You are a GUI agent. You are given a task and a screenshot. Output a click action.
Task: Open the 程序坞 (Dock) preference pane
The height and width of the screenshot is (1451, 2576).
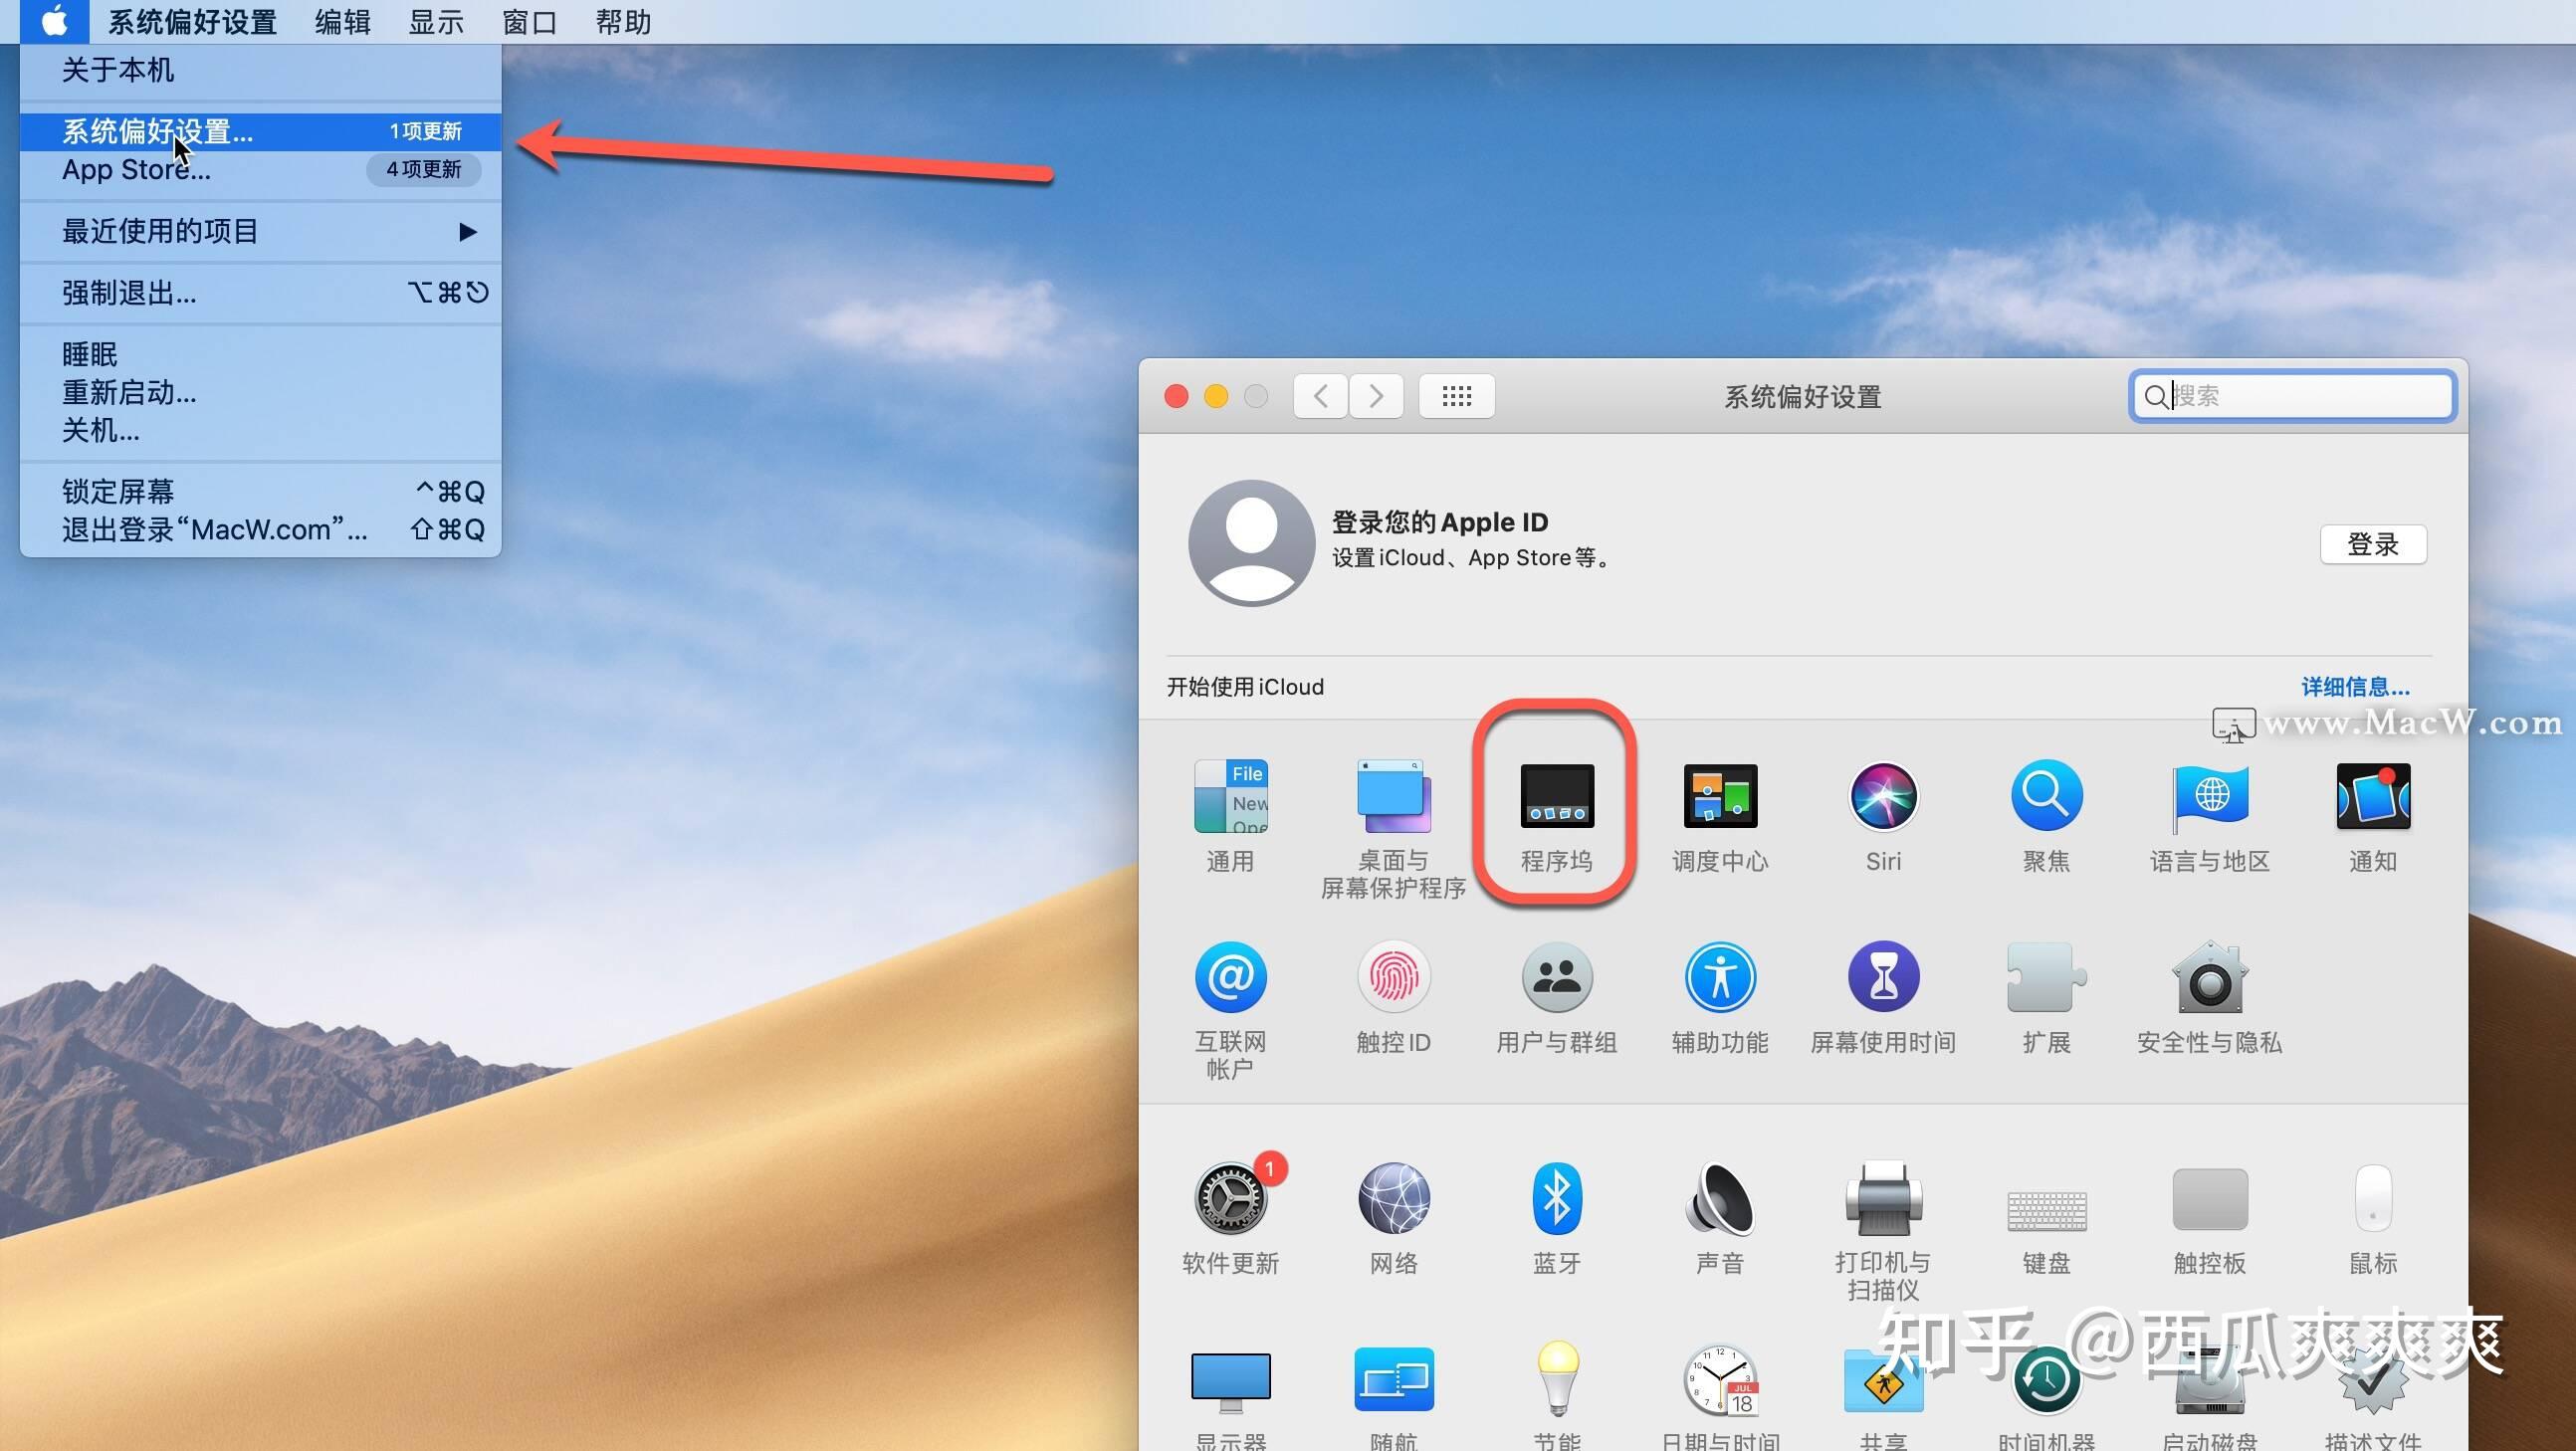point(1556,797)
